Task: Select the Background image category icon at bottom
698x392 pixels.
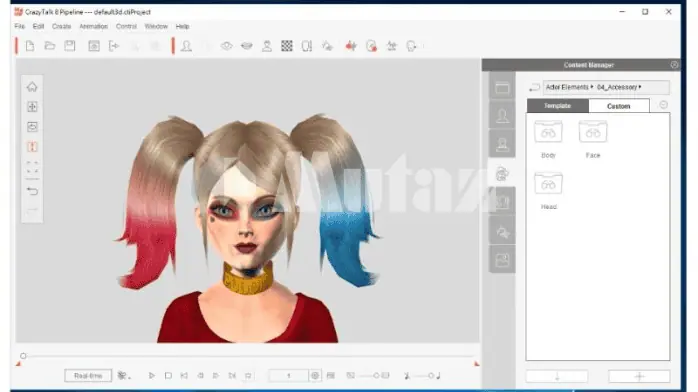Action: (x=502, y=260)
